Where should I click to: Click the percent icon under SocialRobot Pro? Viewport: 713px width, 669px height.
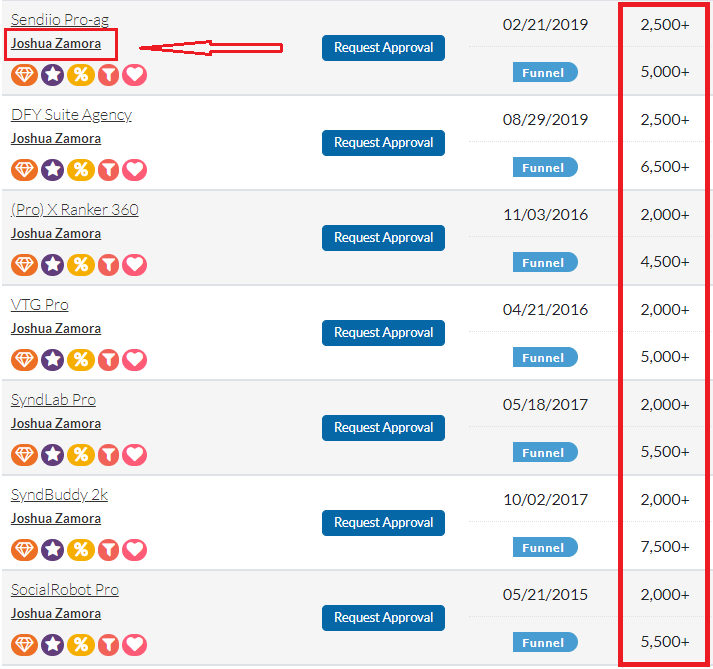pos(81,645)
